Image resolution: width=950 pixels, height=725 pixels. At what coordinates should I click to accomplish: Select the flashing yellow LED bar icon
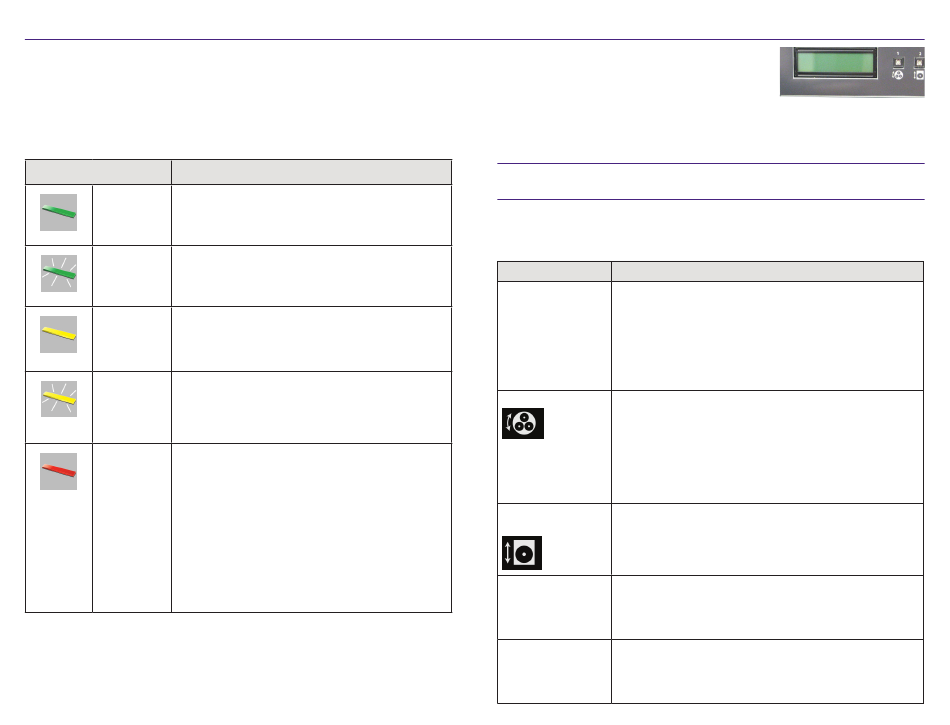coord(59,399)
